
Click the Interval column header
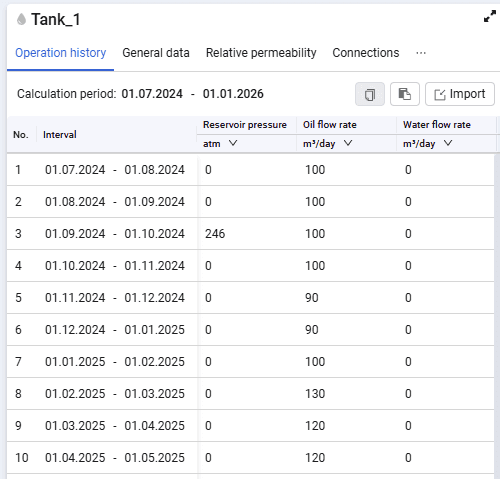(60, 135)
